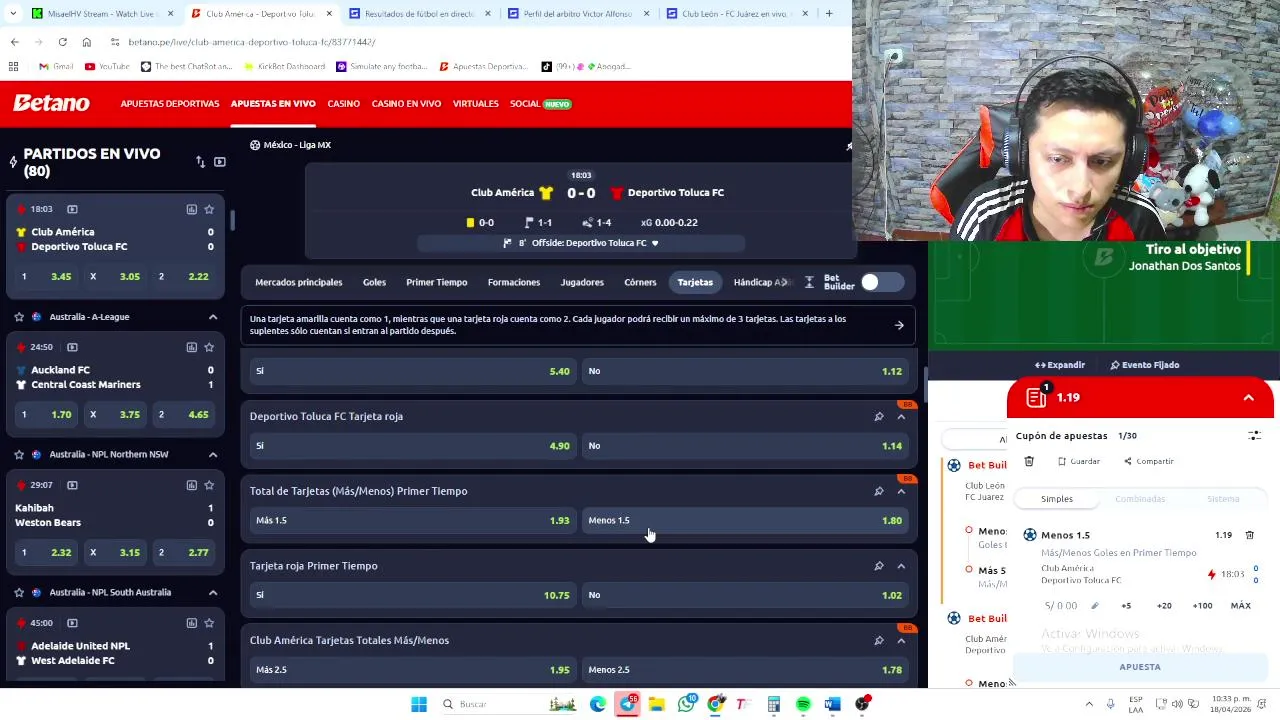The image size is (1280, 720).
Task: Pin the Total de Tarjetas Primer Tiempo market
Action: pyautogui.click(x=879, y=491)
